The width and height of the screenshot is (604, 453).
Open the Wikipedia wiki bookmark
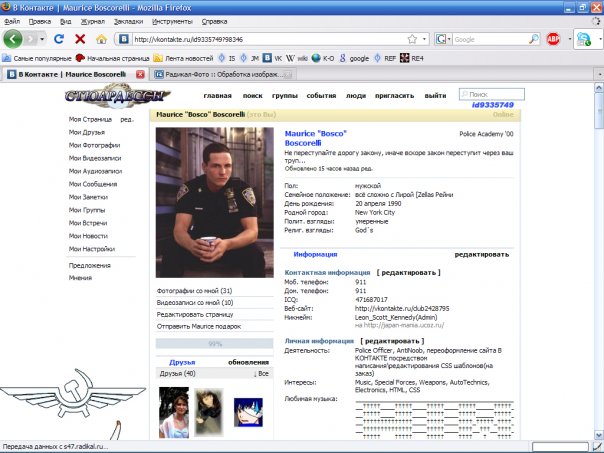[297, 58]
